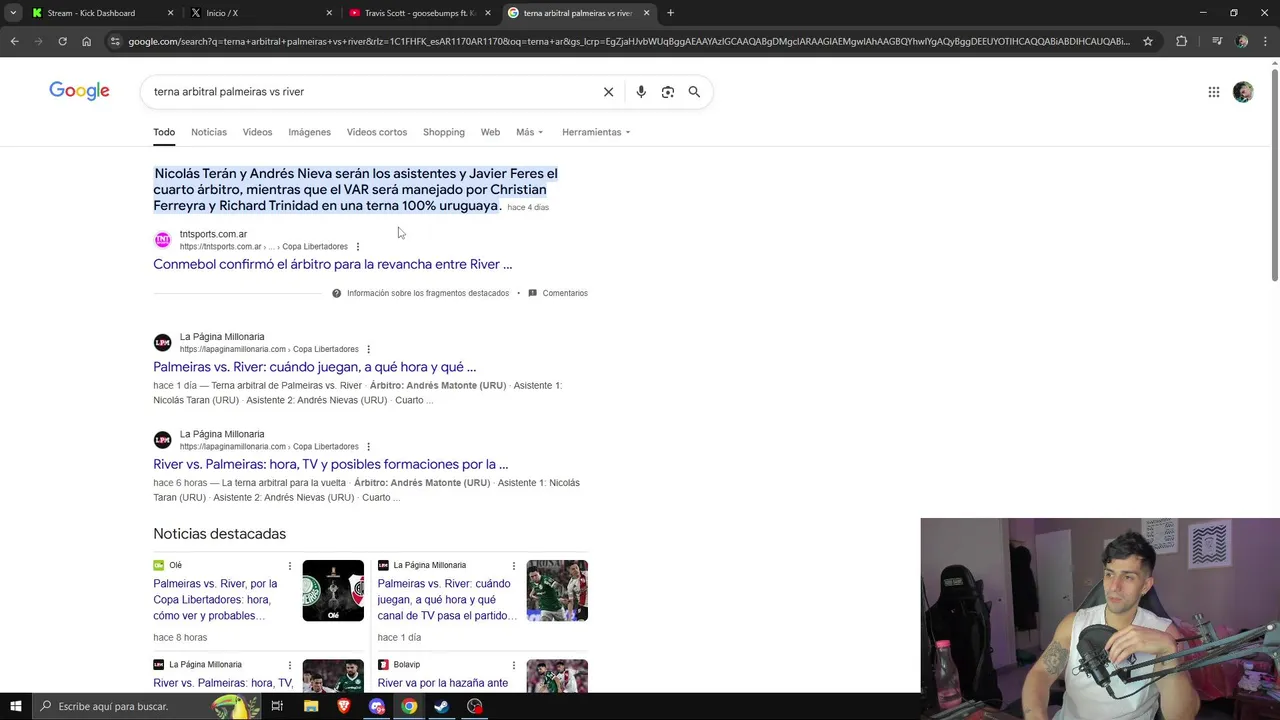
Task: Select the Videos cortos filter
Action: [x=377, y=132]
